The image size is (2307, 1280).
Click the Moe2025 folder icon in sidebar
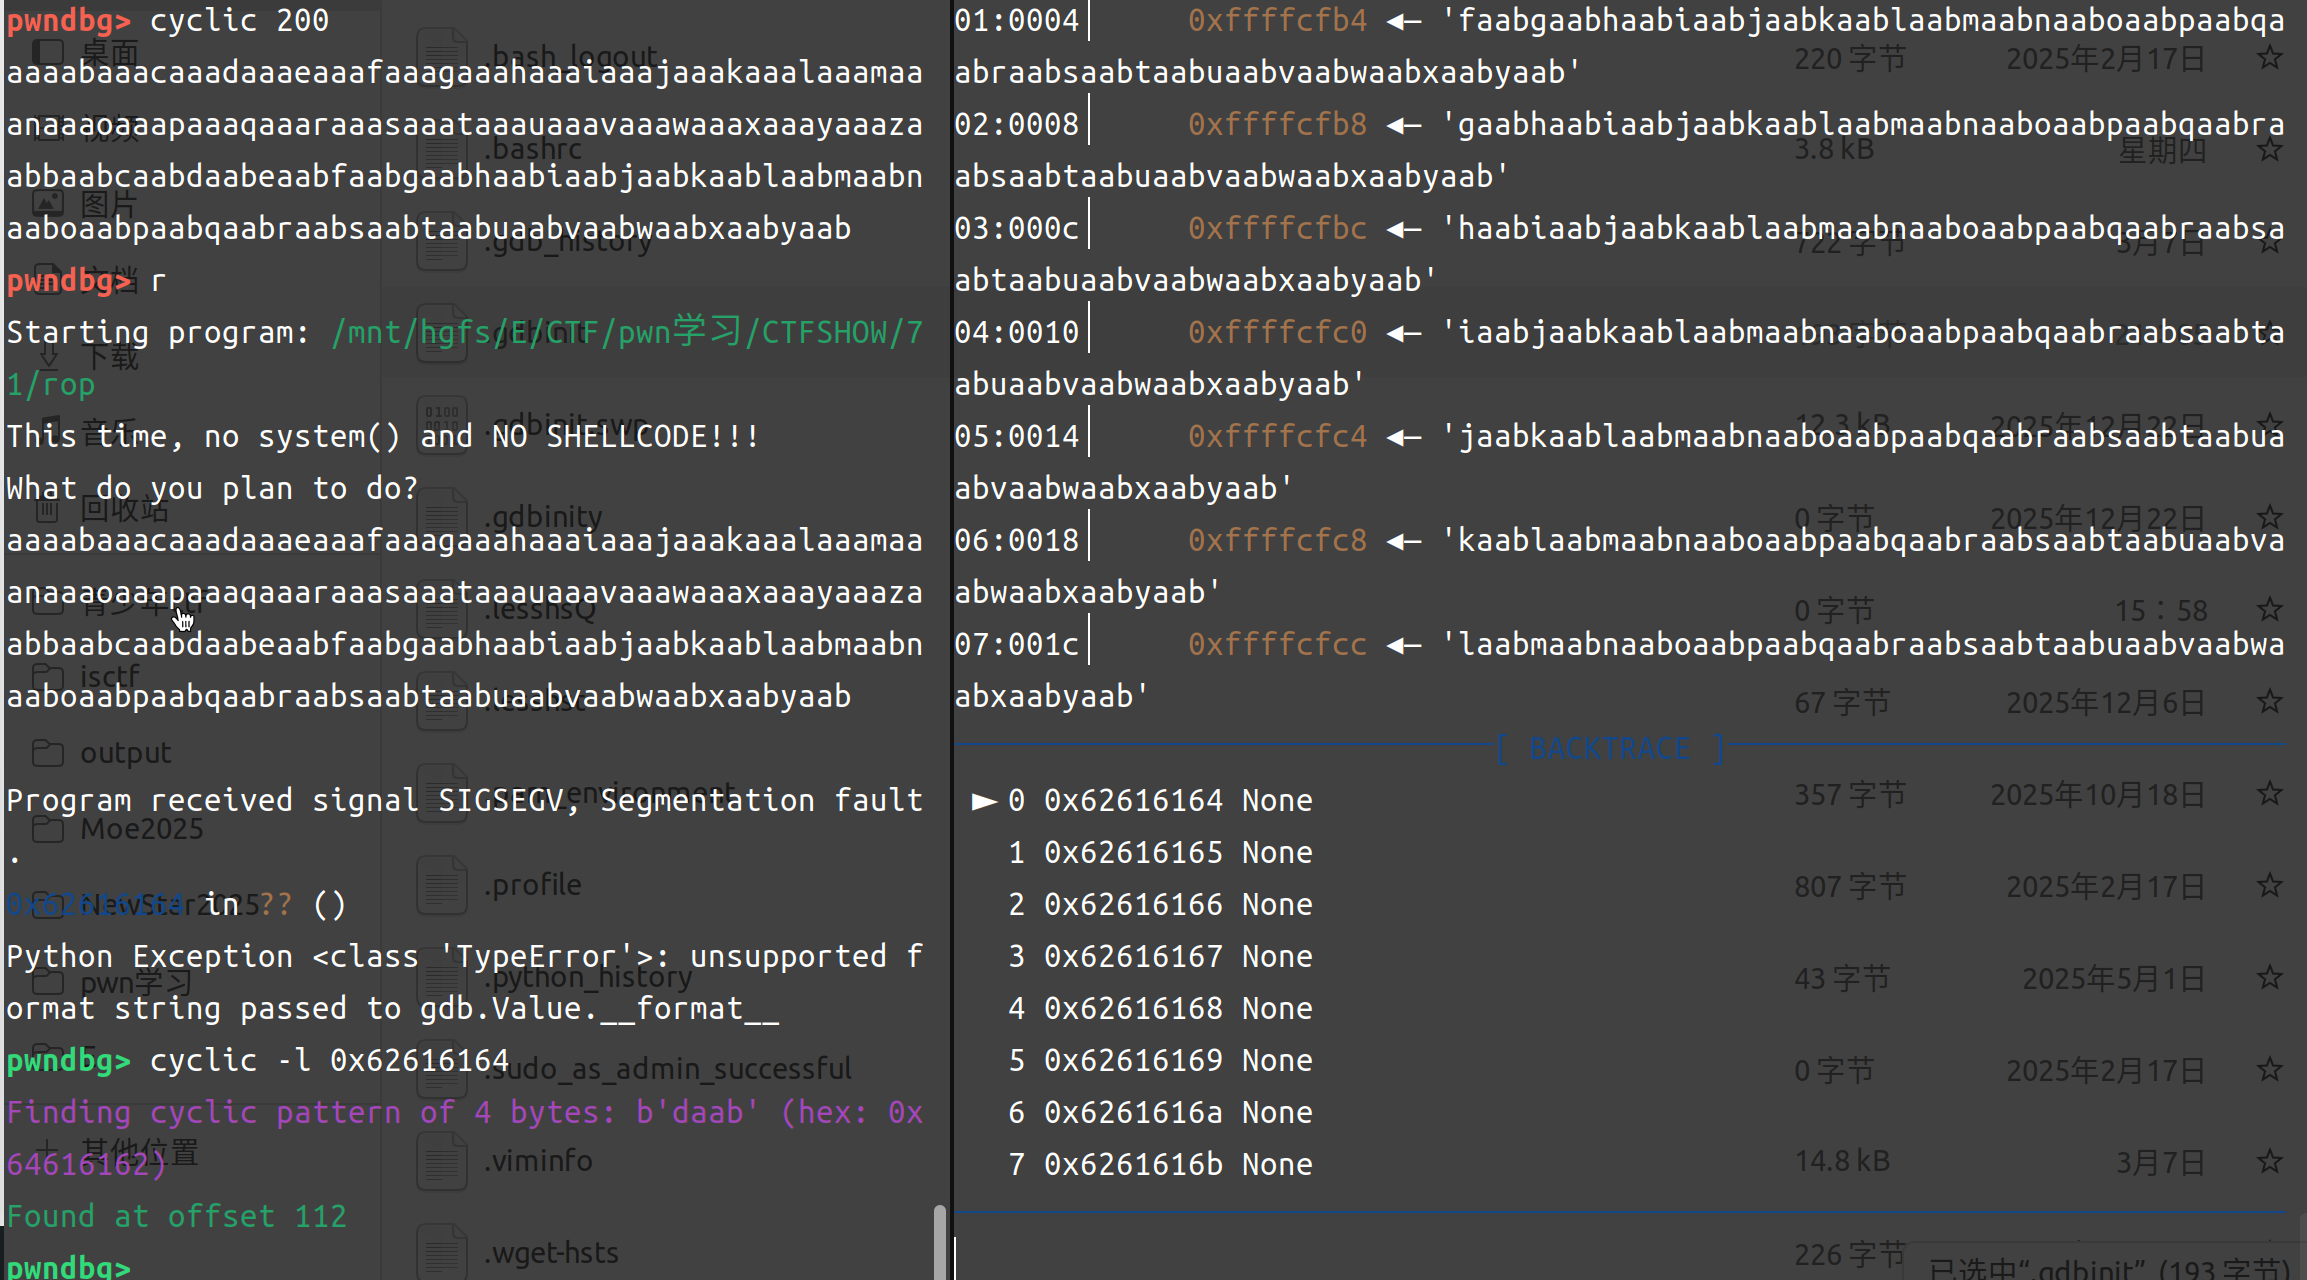(x=47, y=829)
